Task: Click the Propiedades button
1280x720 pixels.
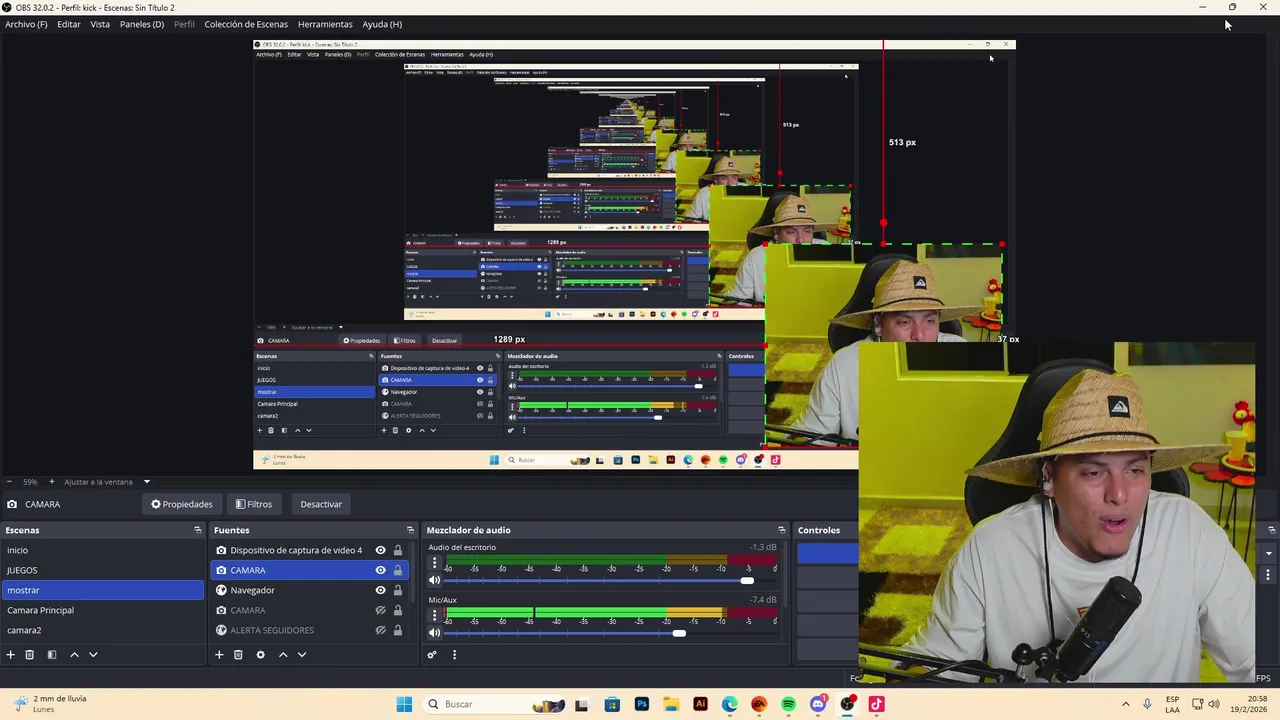Action: pyautogui.click(x=182, y=504)
